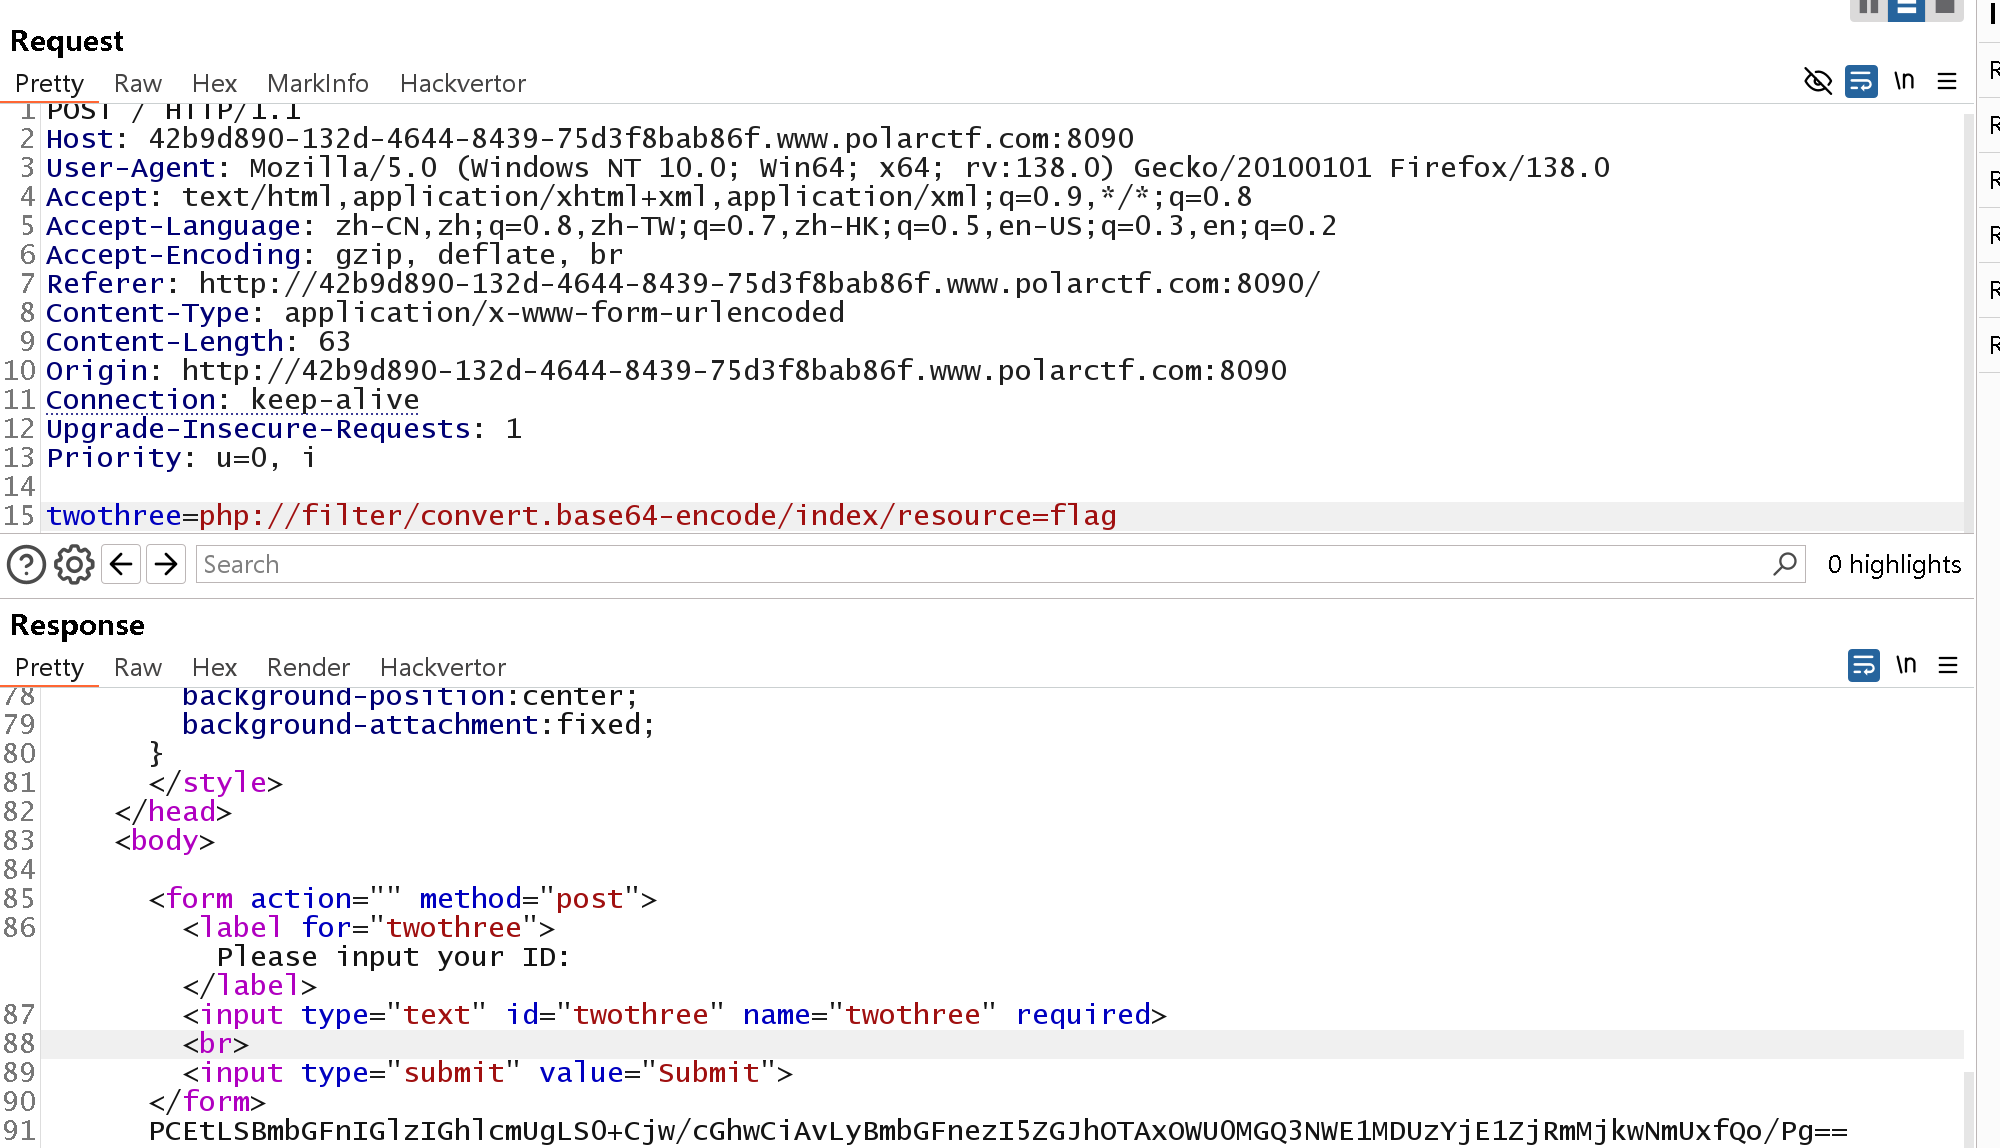
Task: Go to next search match arrow
Action: tap(166, 565)
